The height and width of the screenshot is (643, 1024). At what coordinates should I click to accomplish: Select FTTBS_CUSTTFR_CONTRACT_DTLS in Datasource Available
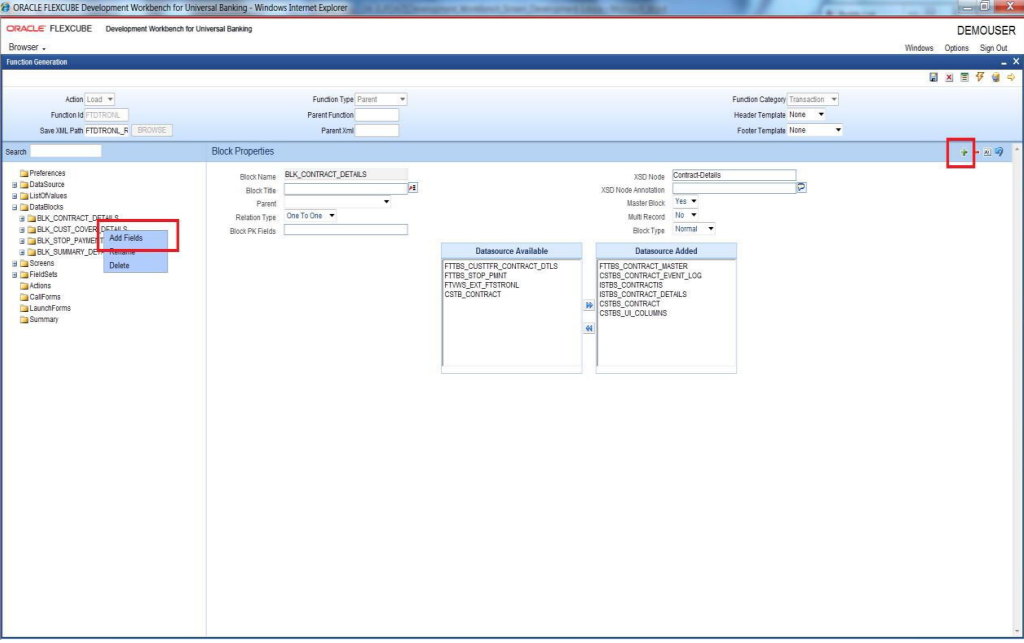501,266
